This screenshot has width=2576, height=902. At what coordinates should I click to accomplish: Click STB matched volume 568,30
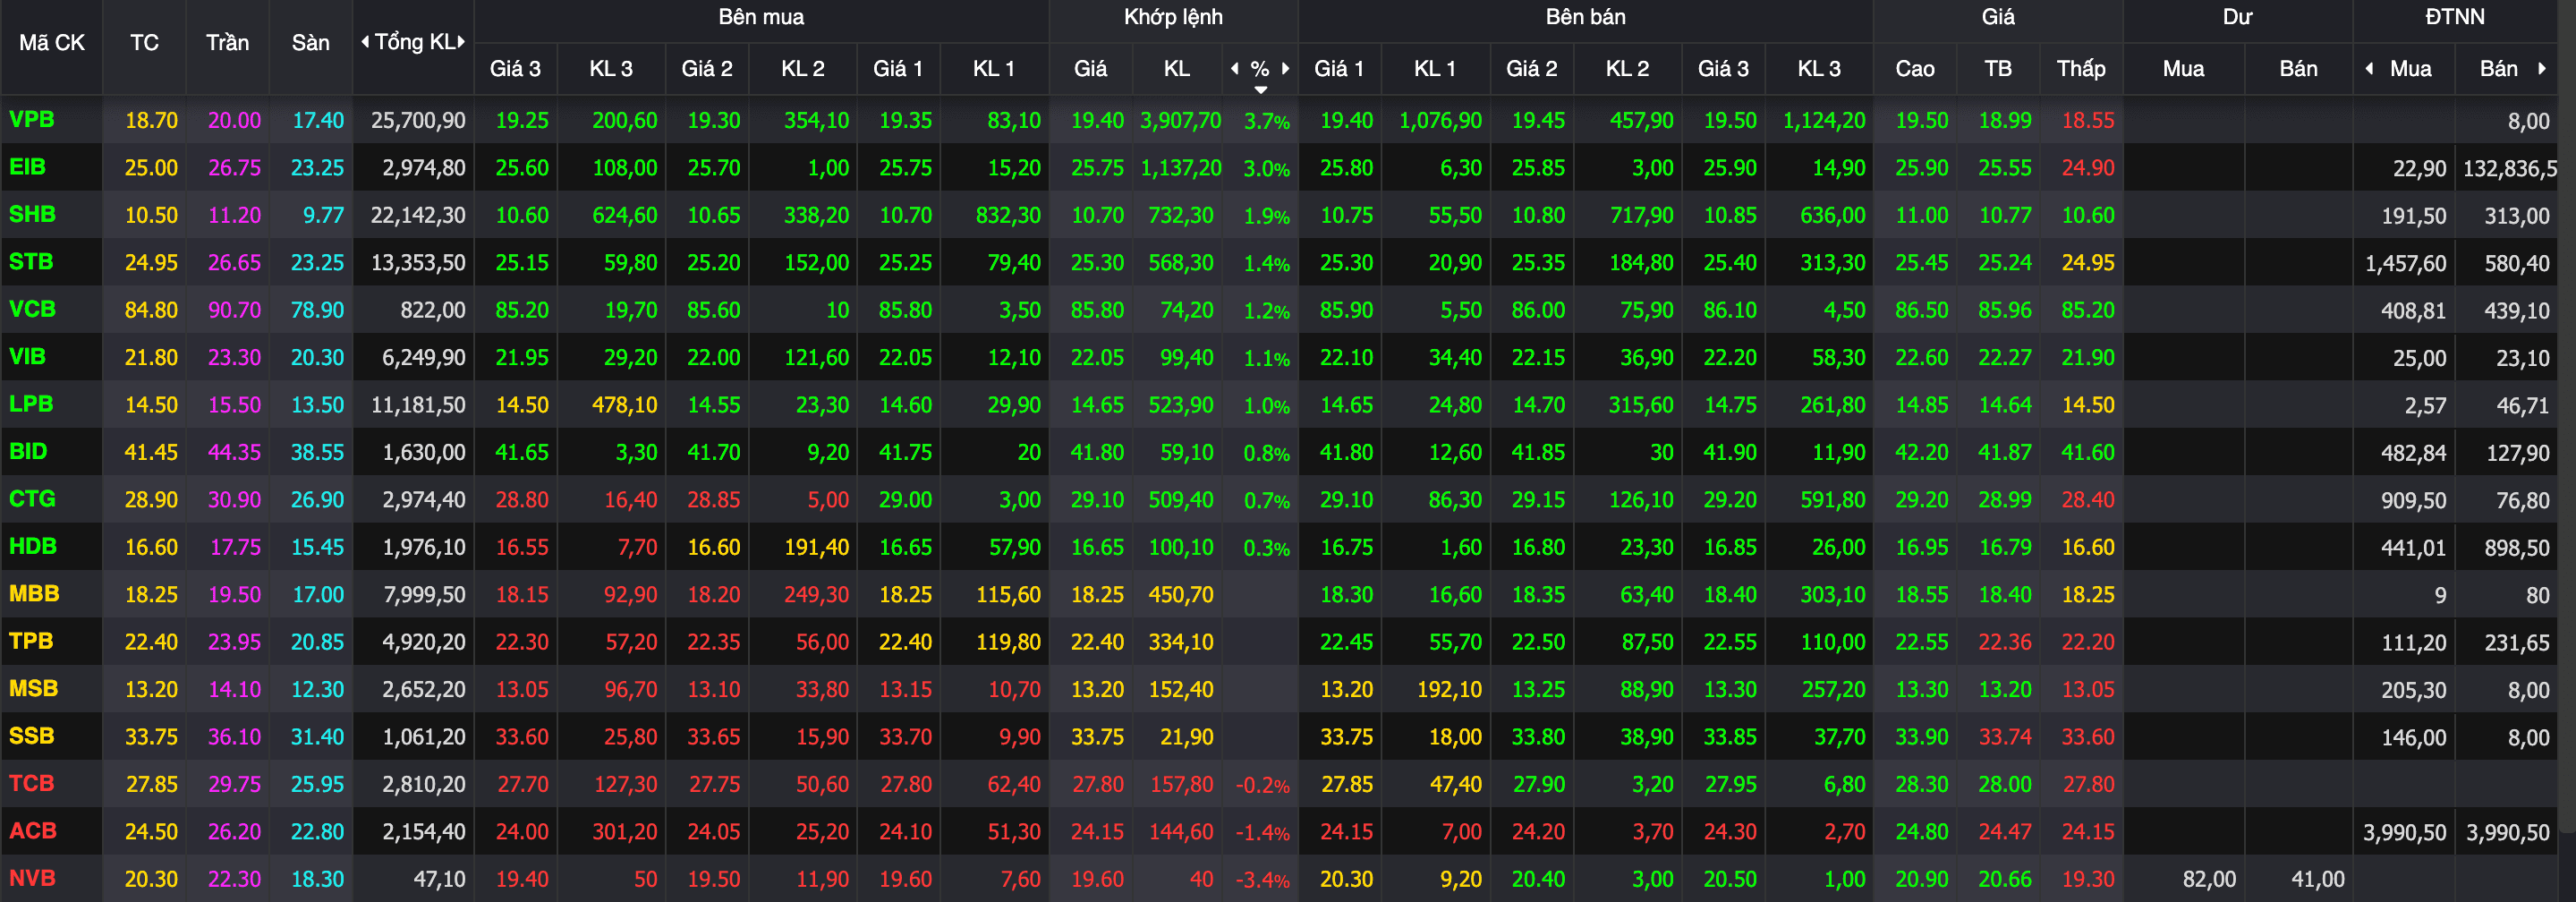1180,263
